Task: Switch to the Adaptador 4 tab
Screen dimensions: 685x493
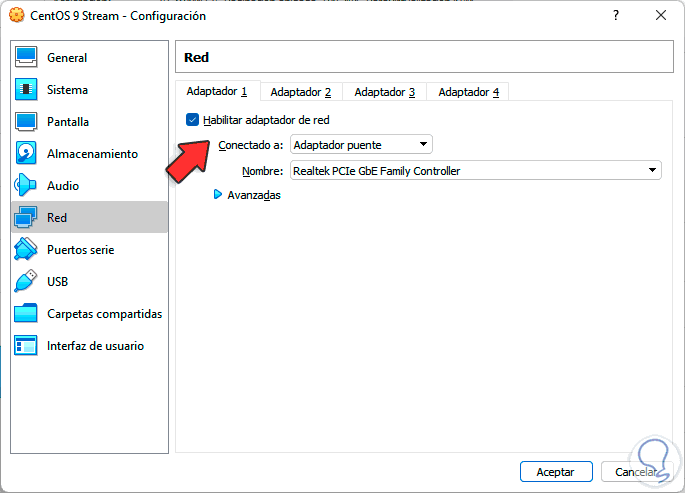Action: click(468, 92)
